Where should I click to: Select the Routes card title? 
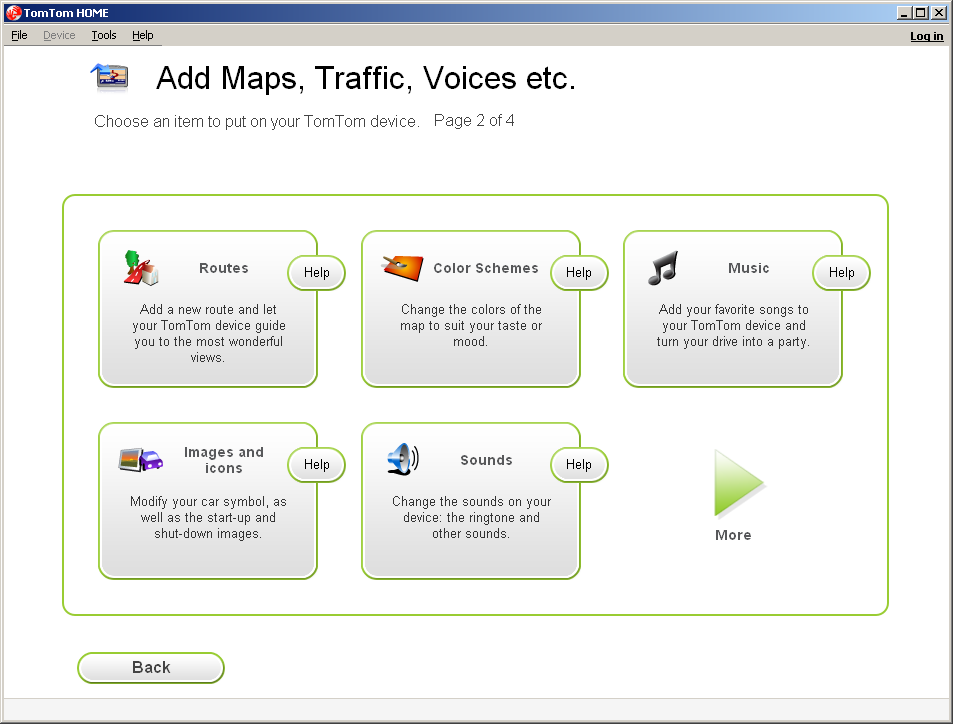[x=224, y=268]
